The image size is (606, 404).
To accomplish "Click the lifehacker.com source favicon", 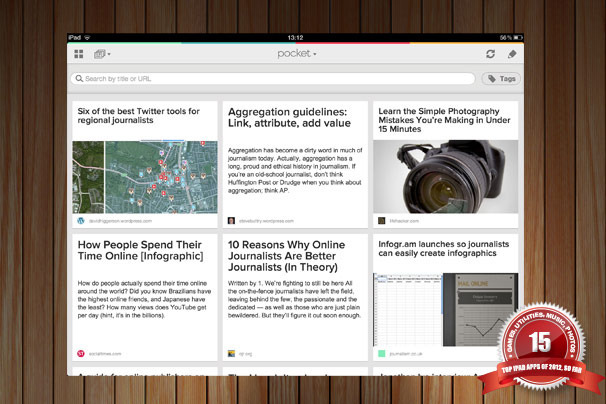I will [381, 221].
